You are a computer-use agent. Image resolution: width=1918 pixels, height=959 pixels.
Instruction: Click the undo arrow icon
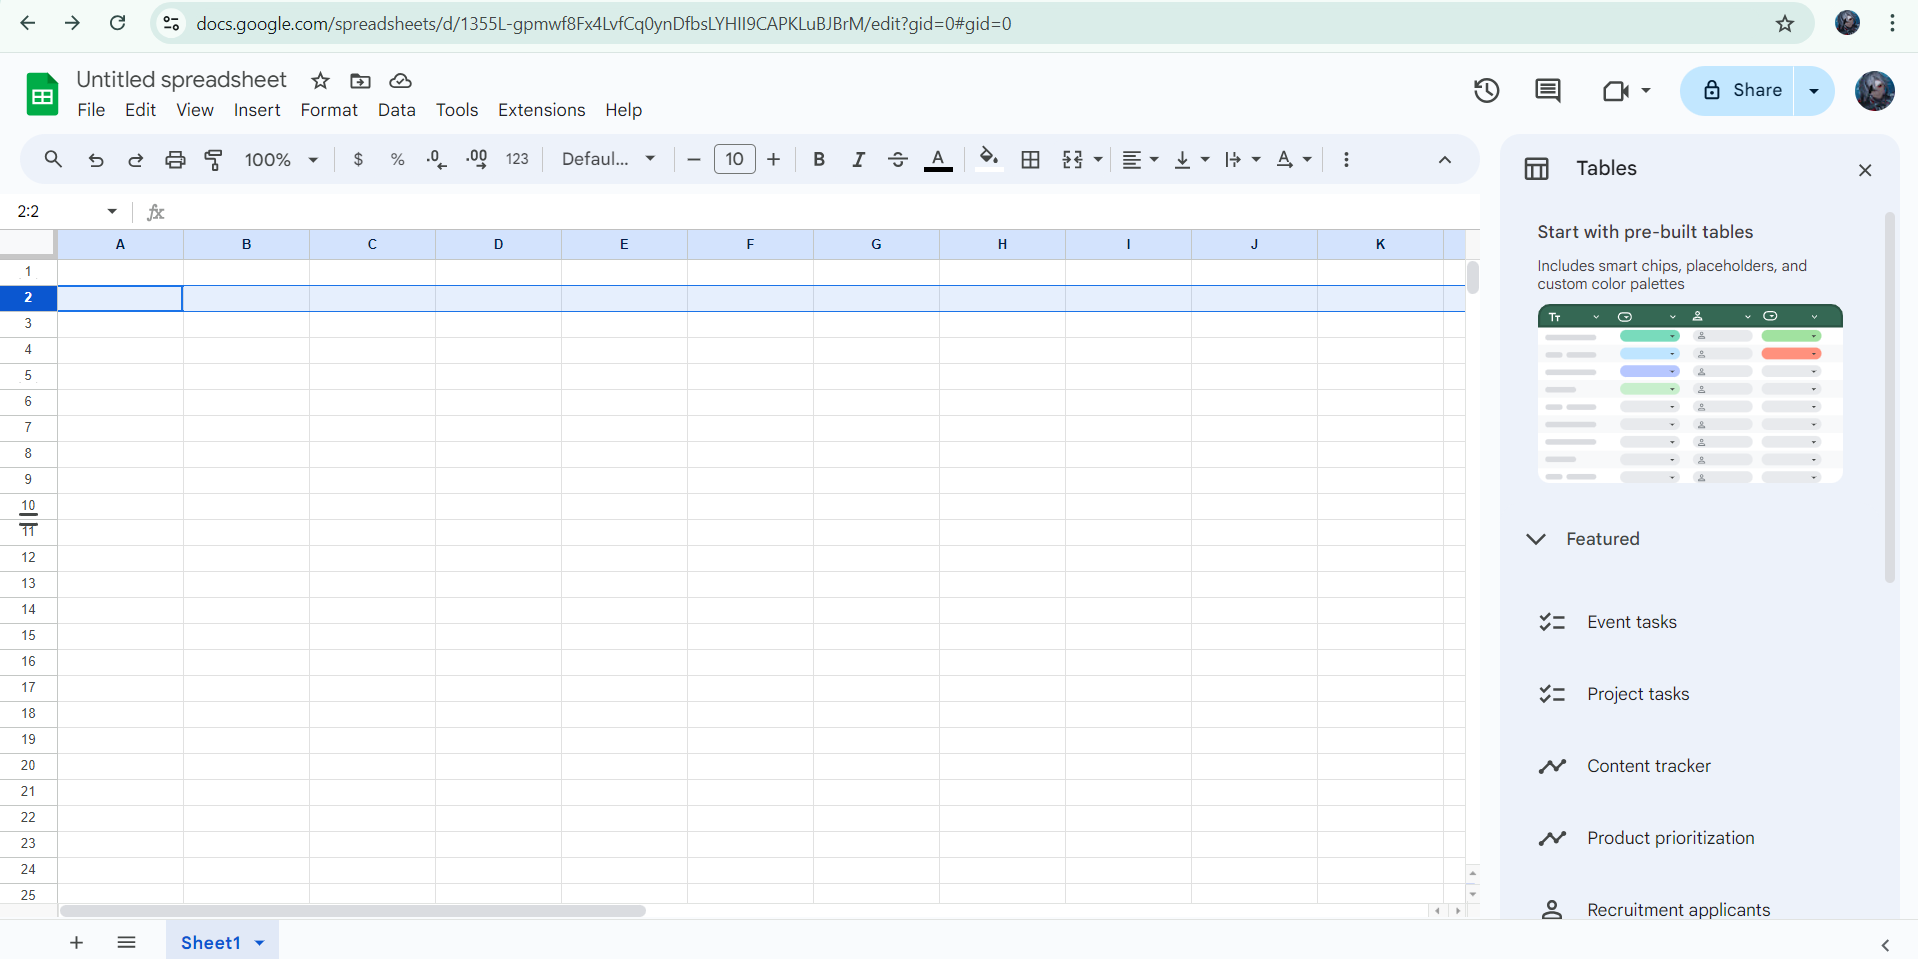pyautogui.click(x=96, y=160)
